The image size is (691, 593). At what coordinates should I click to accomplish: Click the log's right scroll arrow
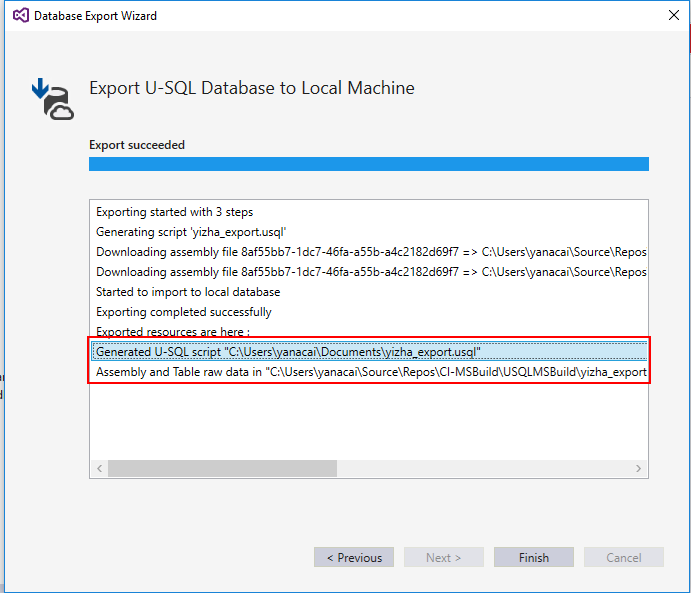click(x=638, y=468)
